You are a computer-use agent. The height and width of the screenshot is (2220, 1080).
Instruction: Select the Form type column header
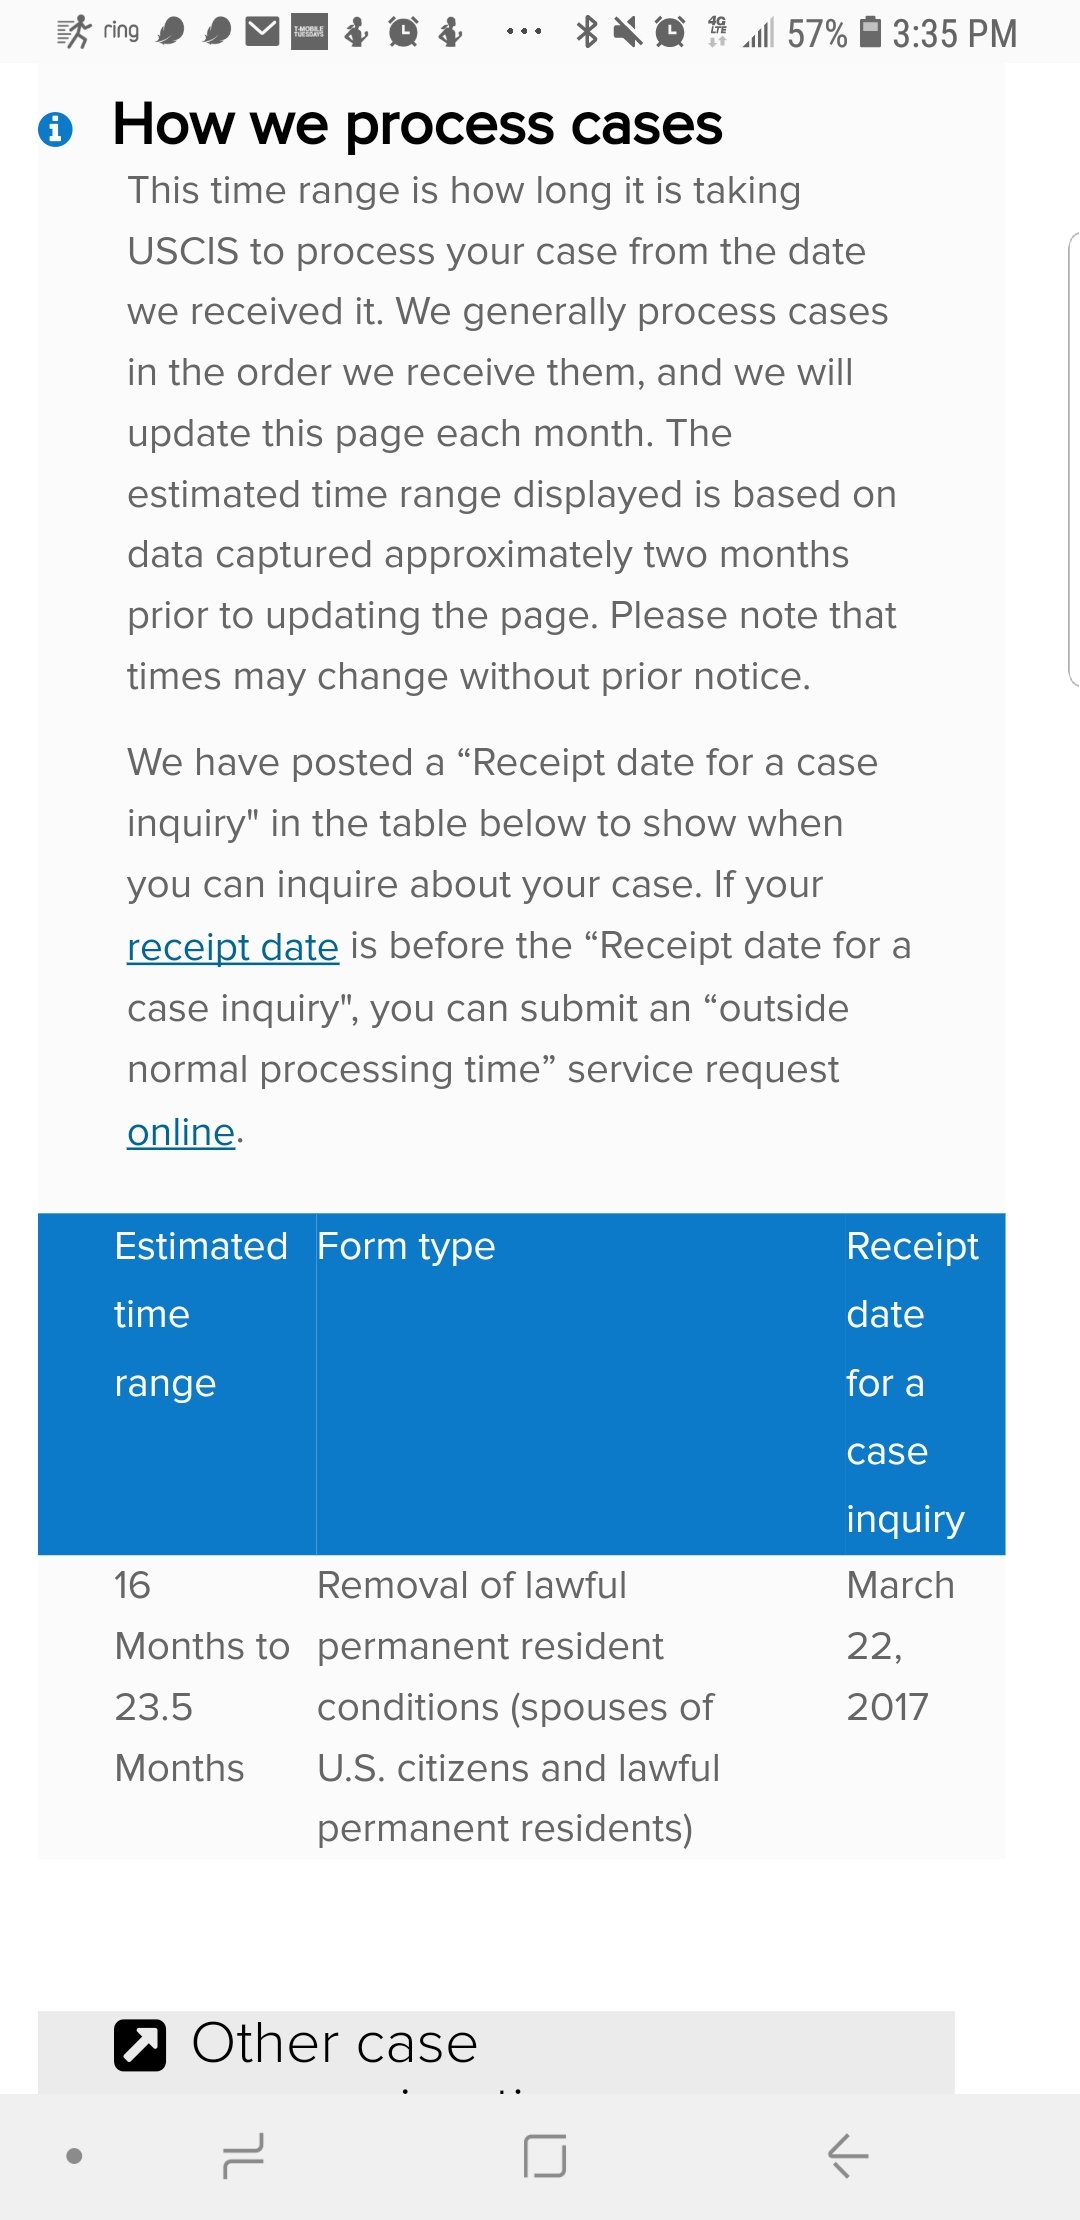pyautogui.click(x=406, y=1246)
